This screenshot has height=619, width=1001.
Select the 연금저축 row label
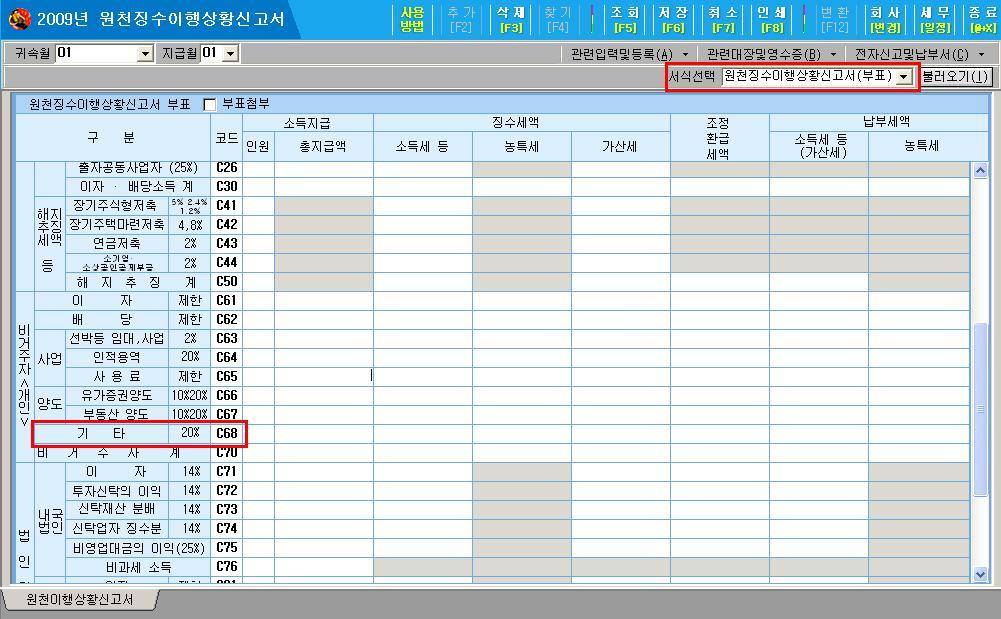point(117,244)
